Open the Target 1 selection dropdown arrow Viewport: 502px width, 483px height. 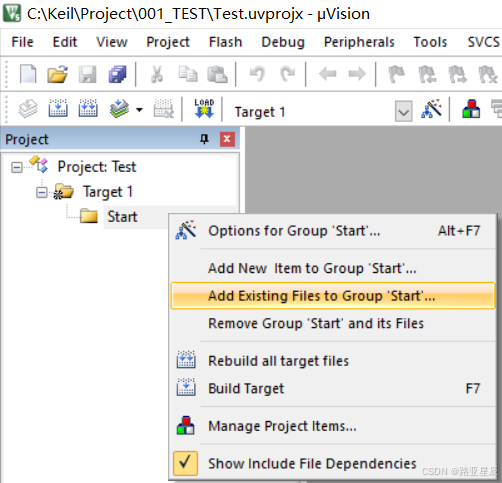(x=404, y=112)
